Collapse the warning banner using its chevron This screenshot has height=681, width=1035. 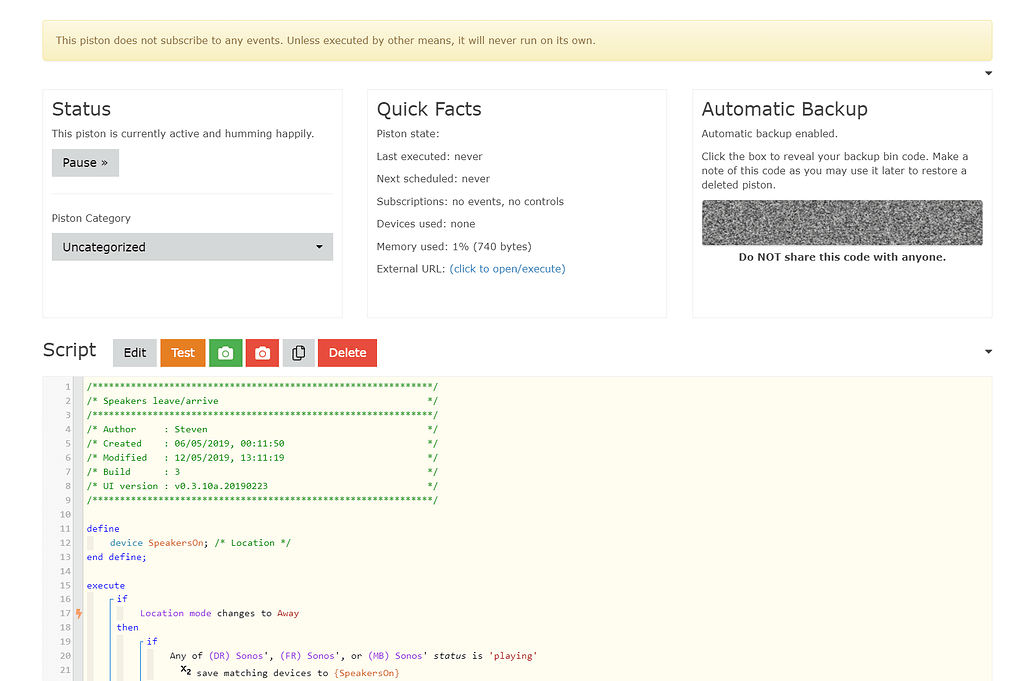988,72
